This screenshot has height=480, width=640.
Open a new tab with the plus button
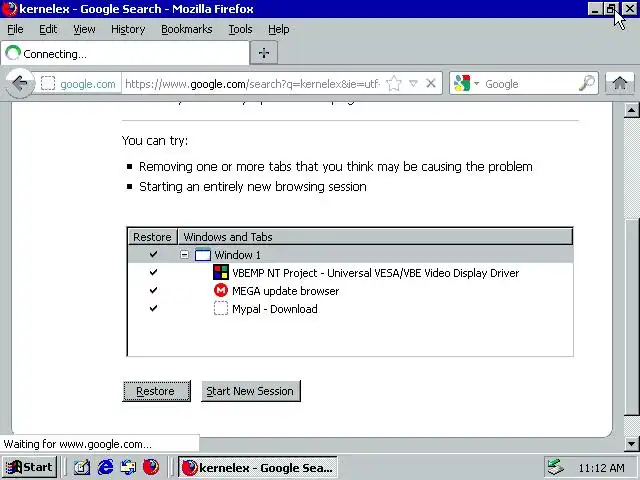tap(264, 53)
